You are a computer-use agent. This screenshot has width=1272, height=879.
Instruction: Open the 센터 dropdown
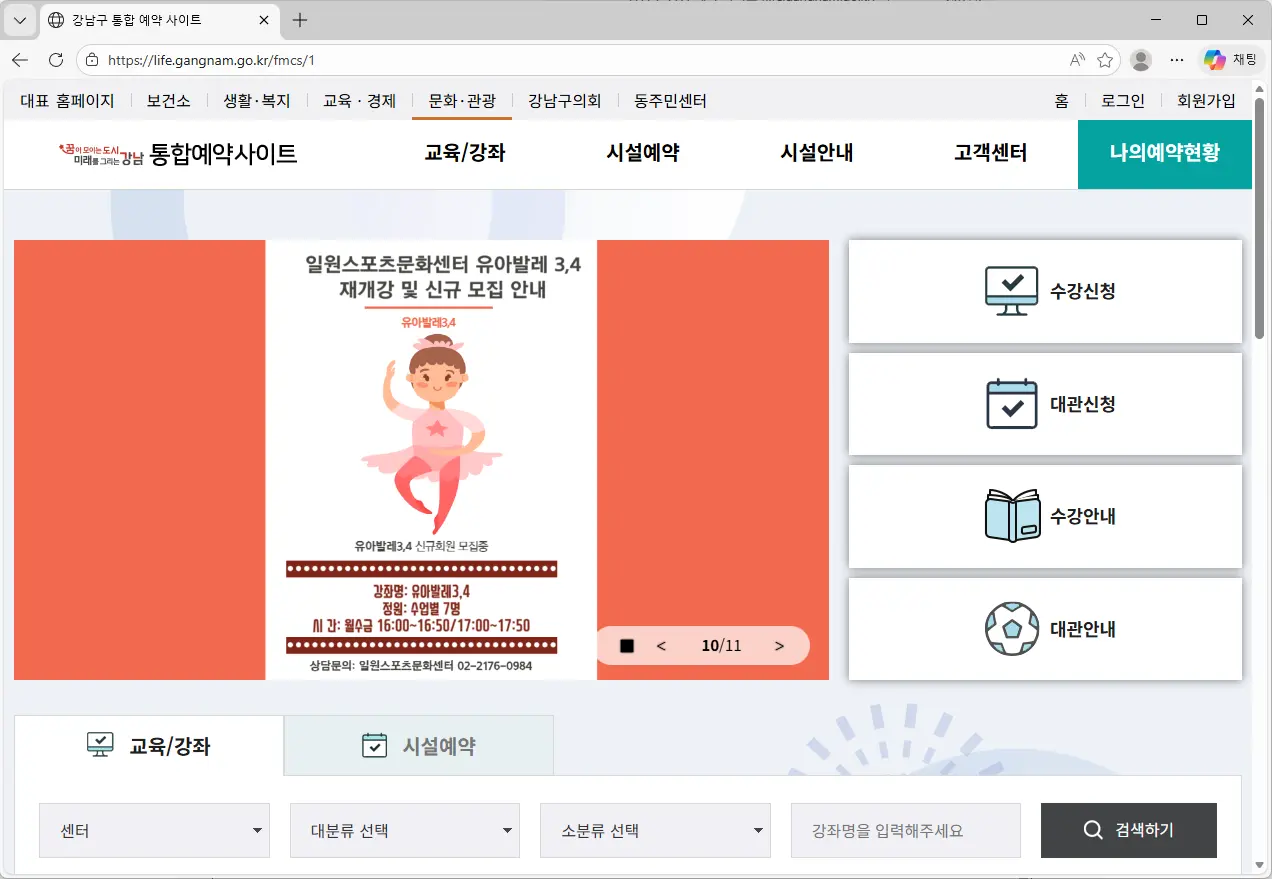154,830
